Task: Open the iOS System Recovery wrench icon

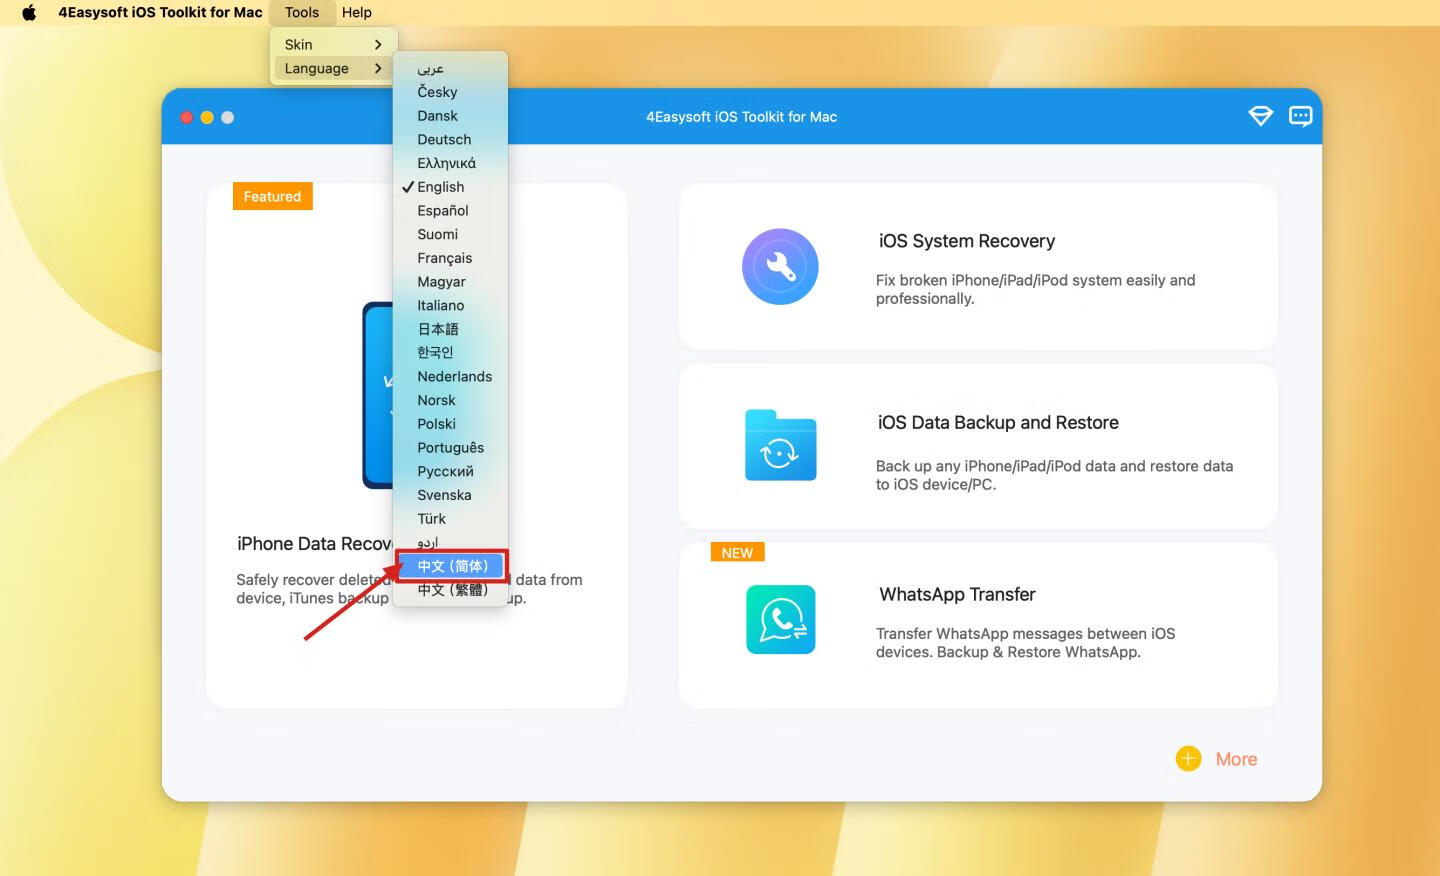Action: (780, 267)
